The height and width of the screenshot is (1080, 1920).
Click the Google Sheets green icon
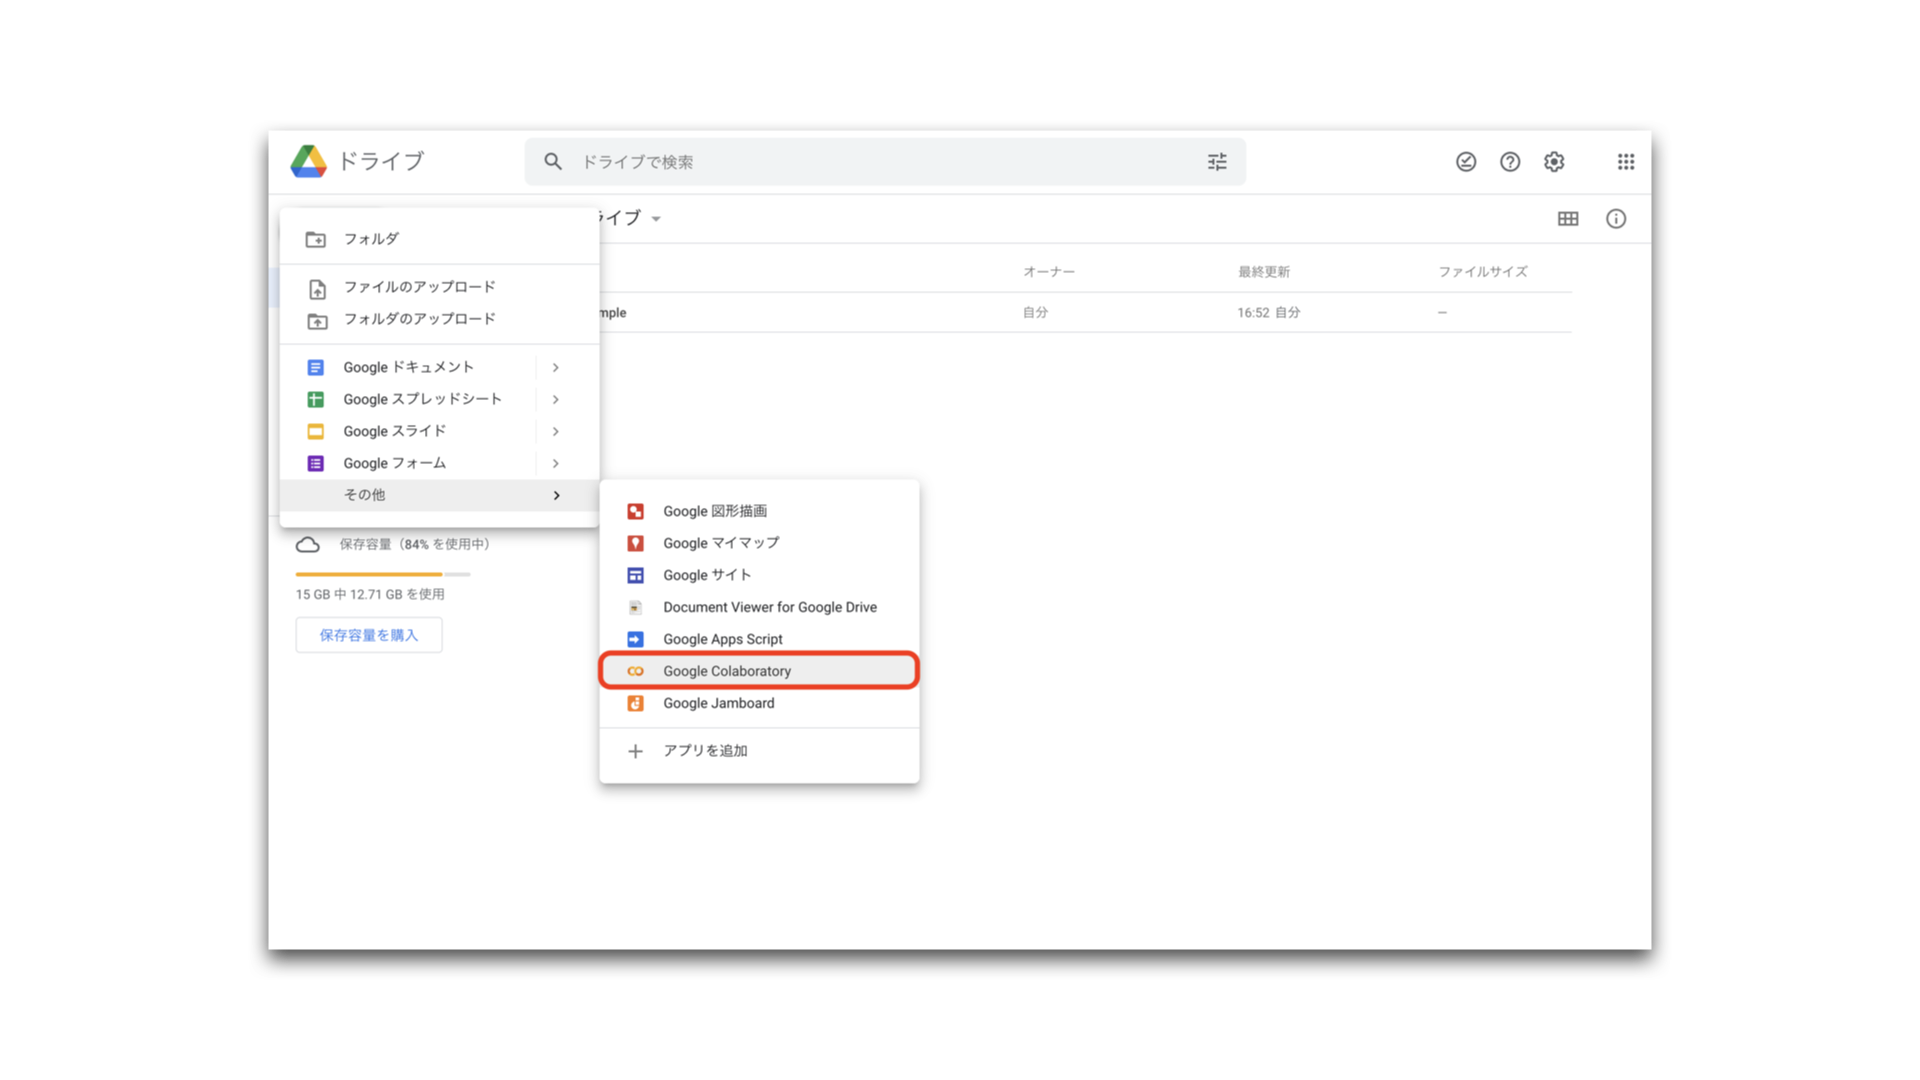pyautogui.click(x=315, y=399)
